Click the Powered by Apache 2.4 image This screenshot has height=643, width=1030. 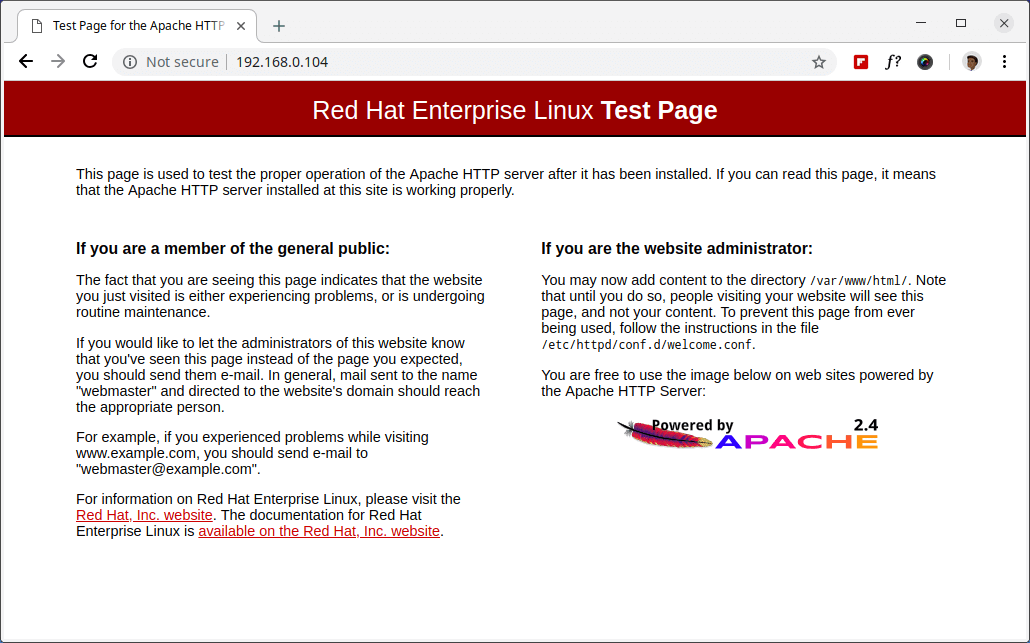pos(748,434)
